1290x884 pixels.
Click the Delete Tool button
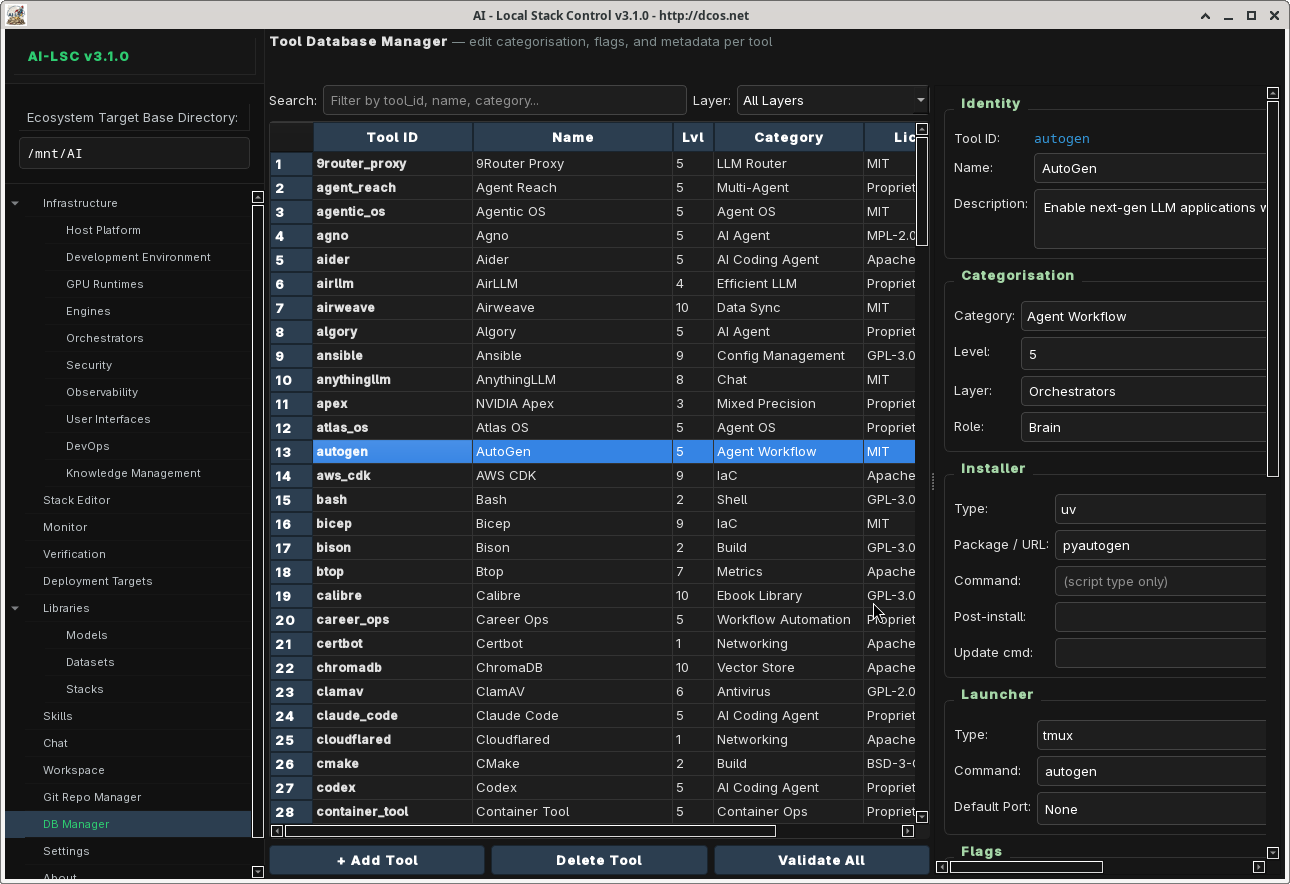point(599,861)
